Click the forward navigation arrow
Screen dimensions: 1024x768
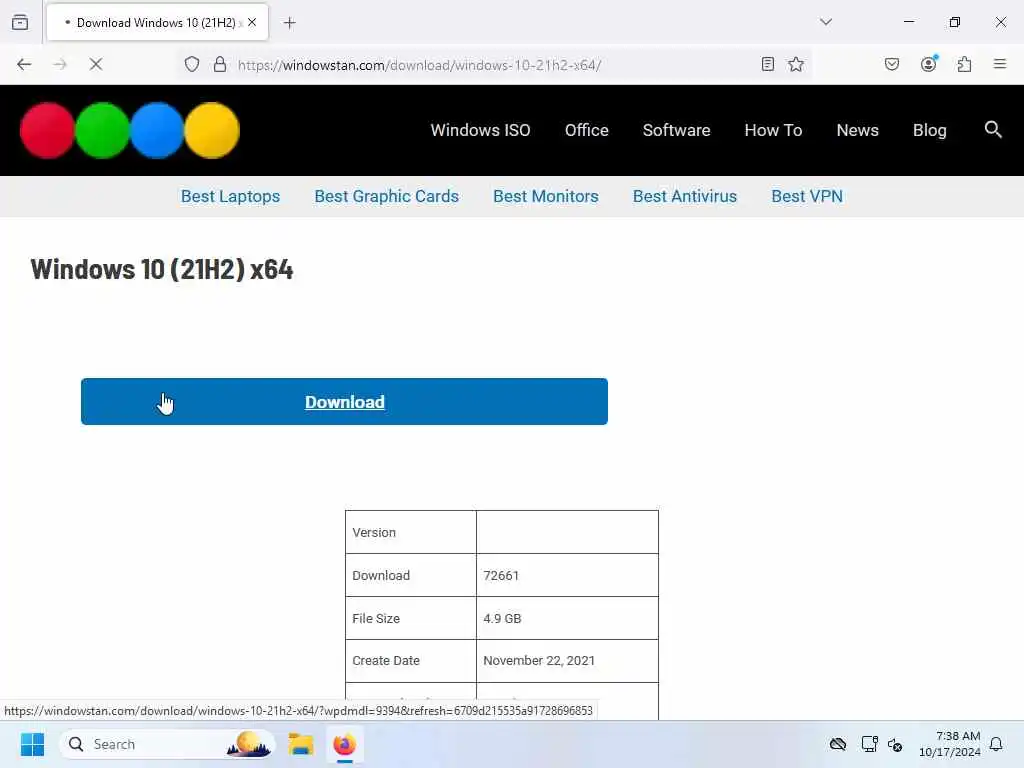tap(60, 64)
